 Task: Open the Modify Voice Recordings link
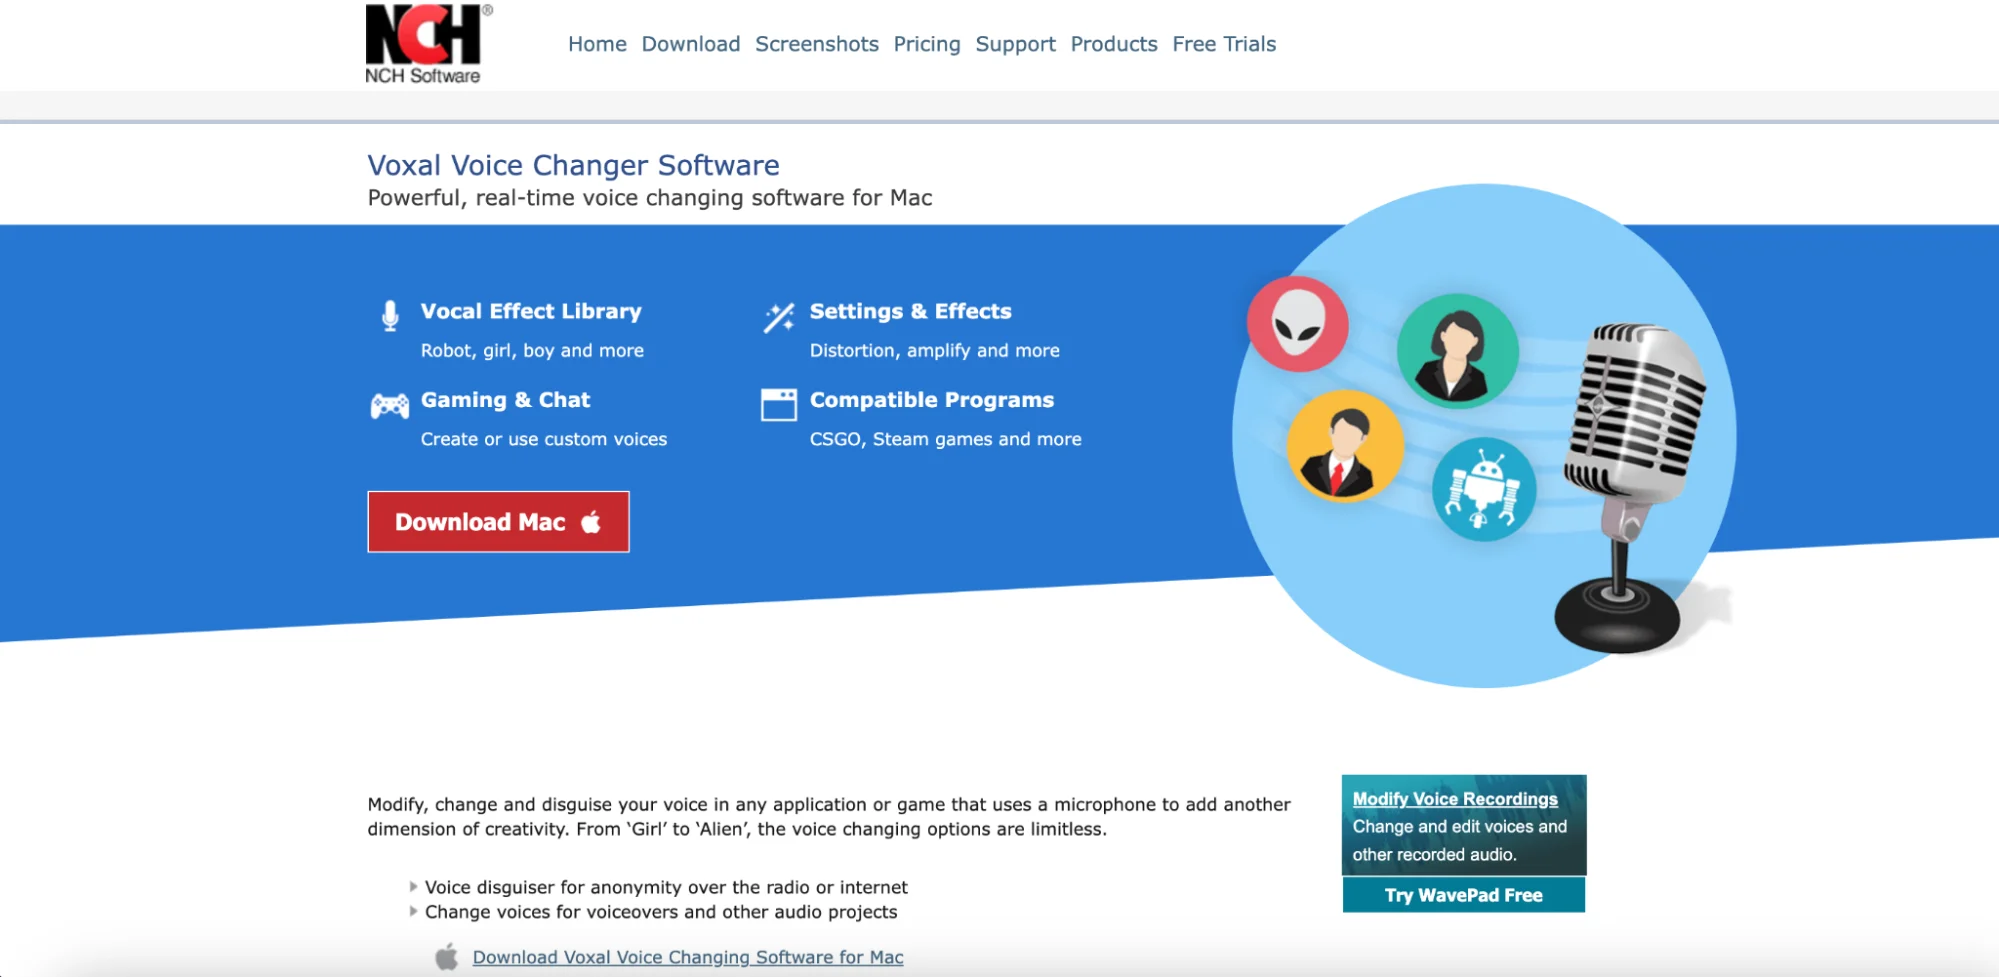(x=1455, y=798)
